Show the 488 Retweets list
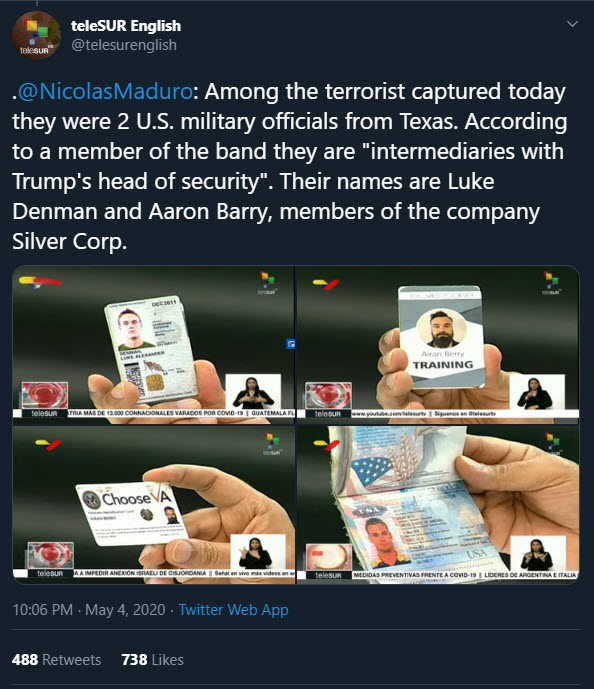Image resolution: width=594 pixels, height=689 pixels. click(x=57, y=660)
